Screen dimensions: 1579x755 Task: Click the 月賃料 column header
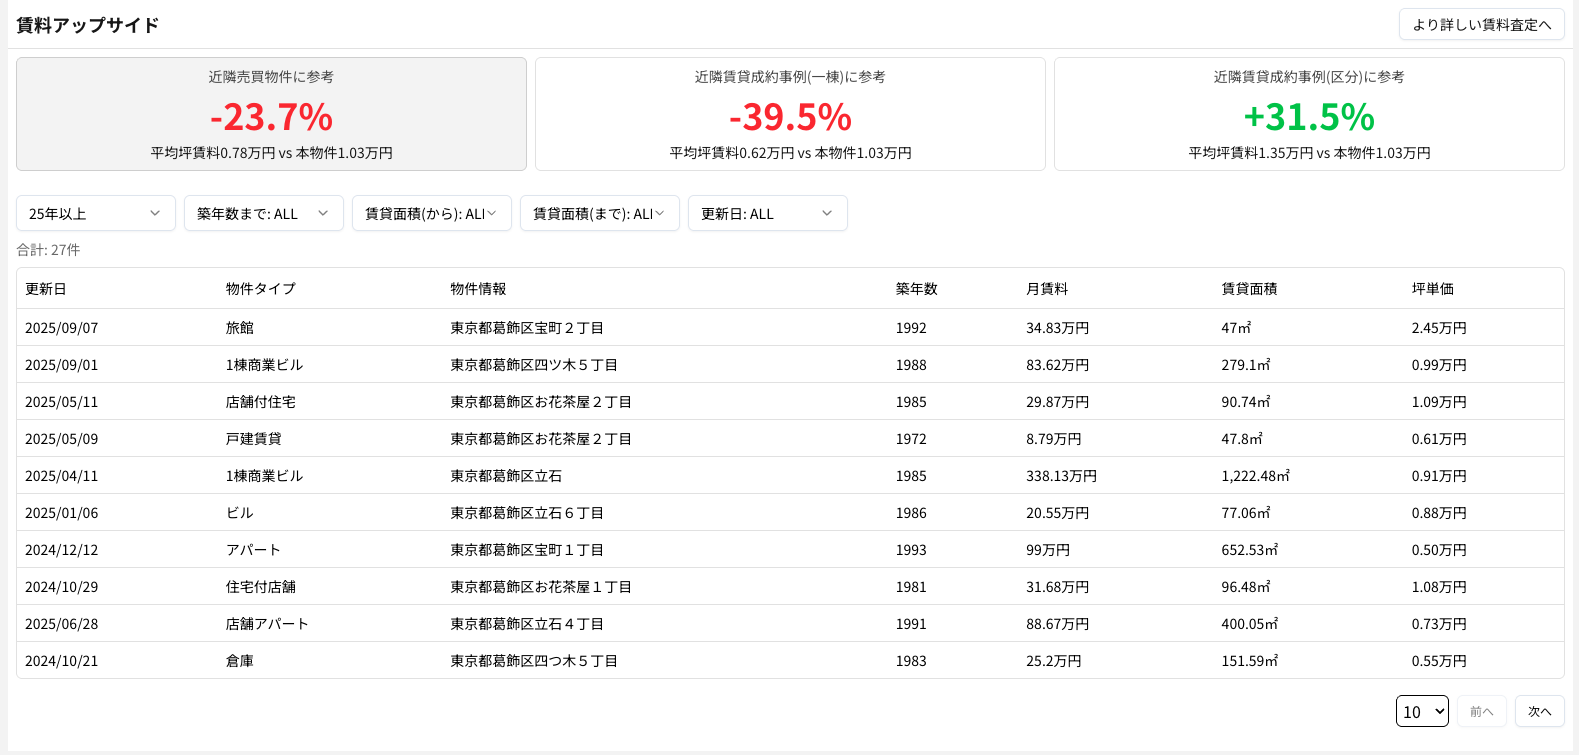point(1046,289)
